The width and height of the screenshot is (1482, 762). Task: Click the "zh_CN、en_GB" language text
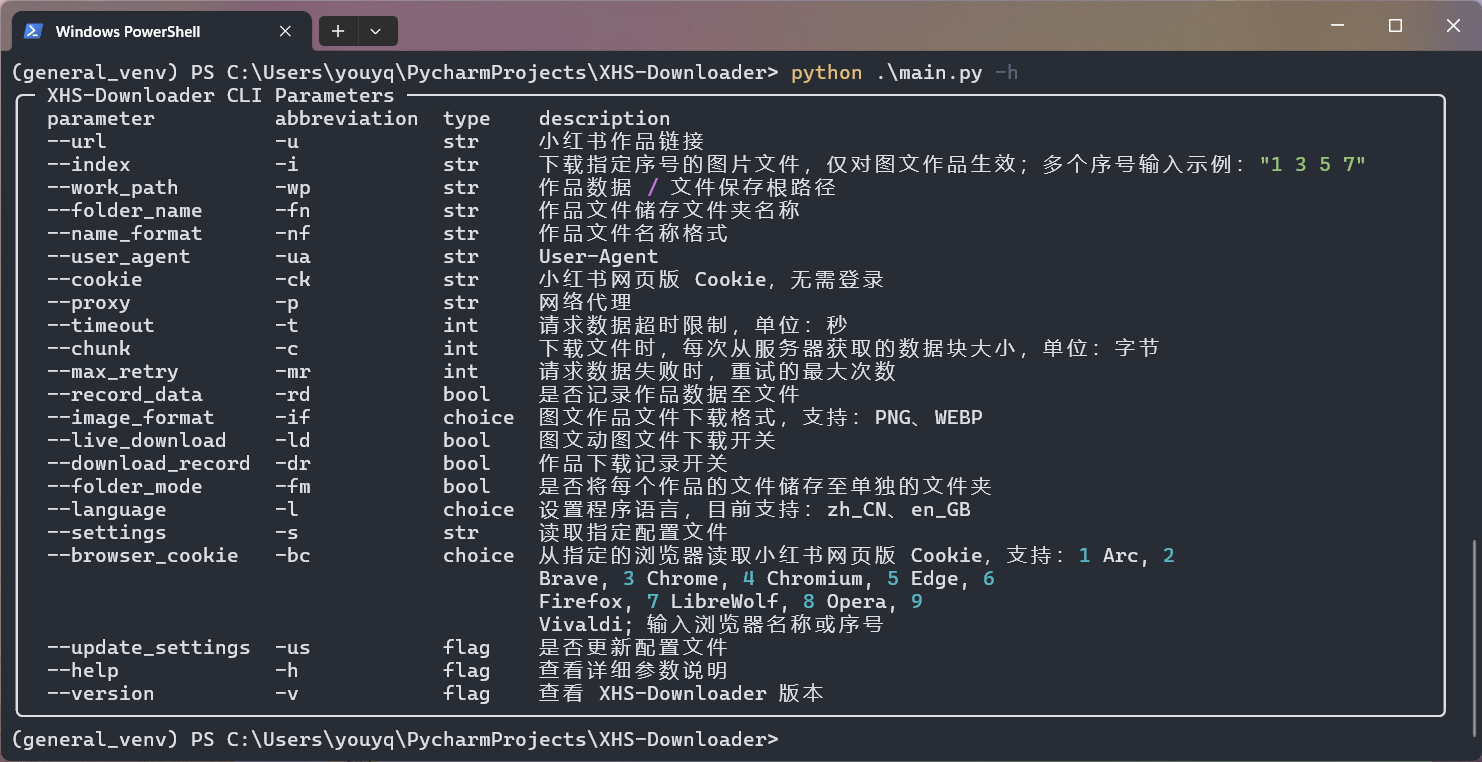pos(899,509)
